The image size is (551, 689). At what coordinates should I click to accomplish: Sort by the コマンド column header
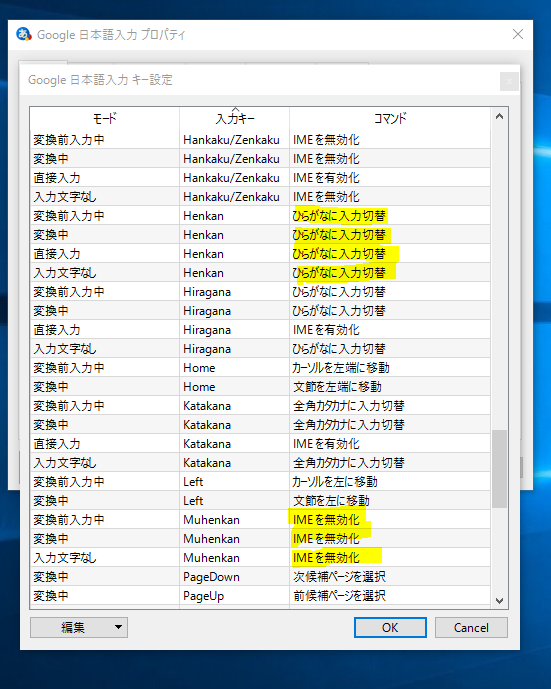click(390, 118)
